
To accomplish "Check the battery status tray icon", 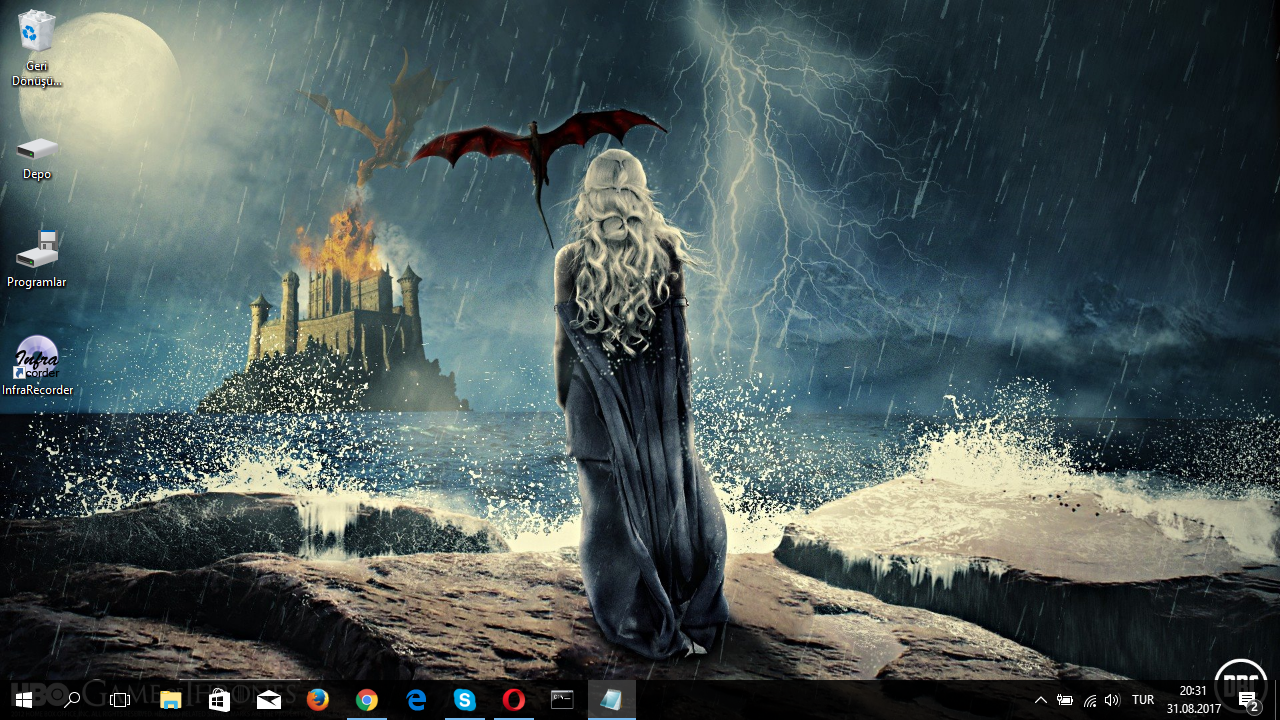I will pos(1065,700).
